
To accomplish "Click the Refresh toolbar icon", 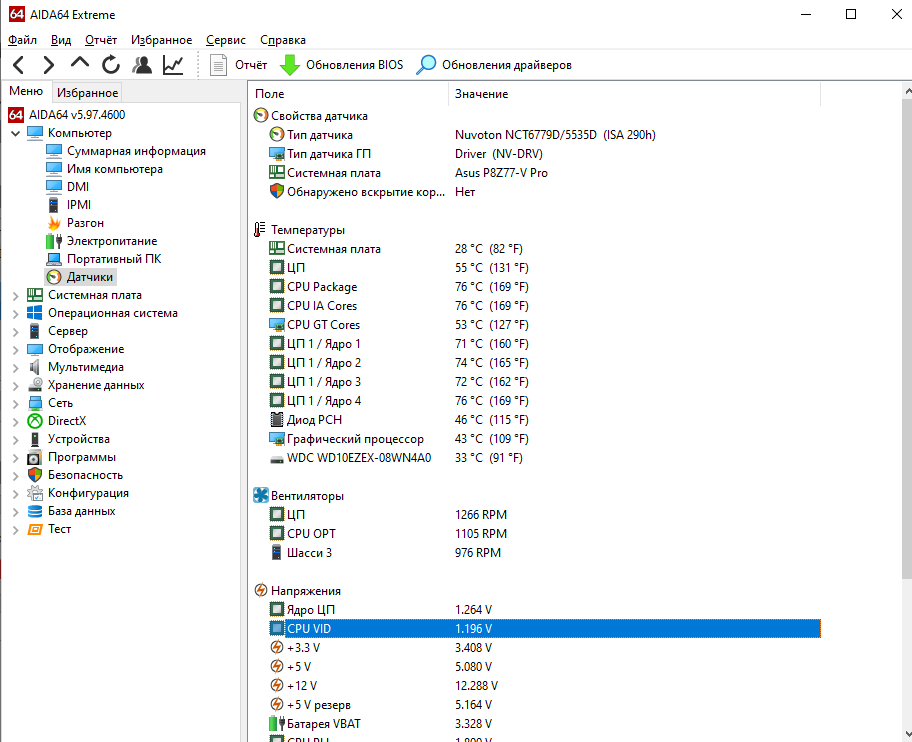I will coord(111,65).
